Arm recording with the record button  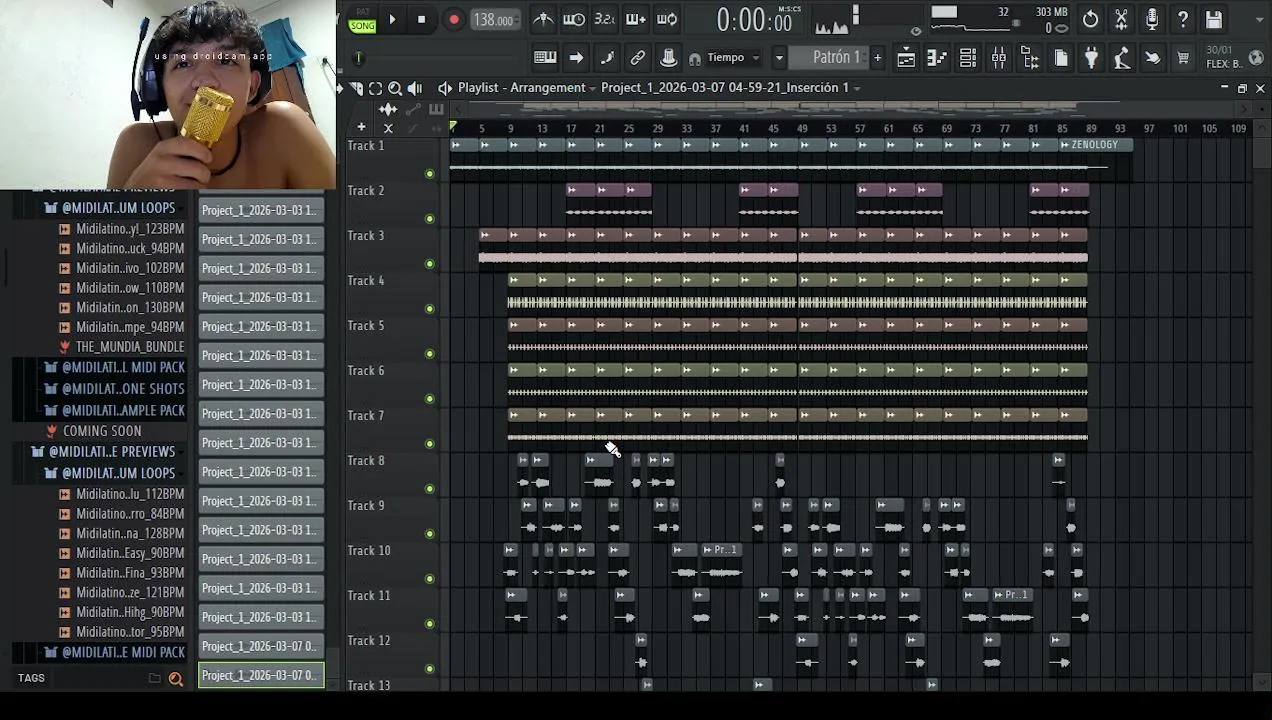click(453, 19)
